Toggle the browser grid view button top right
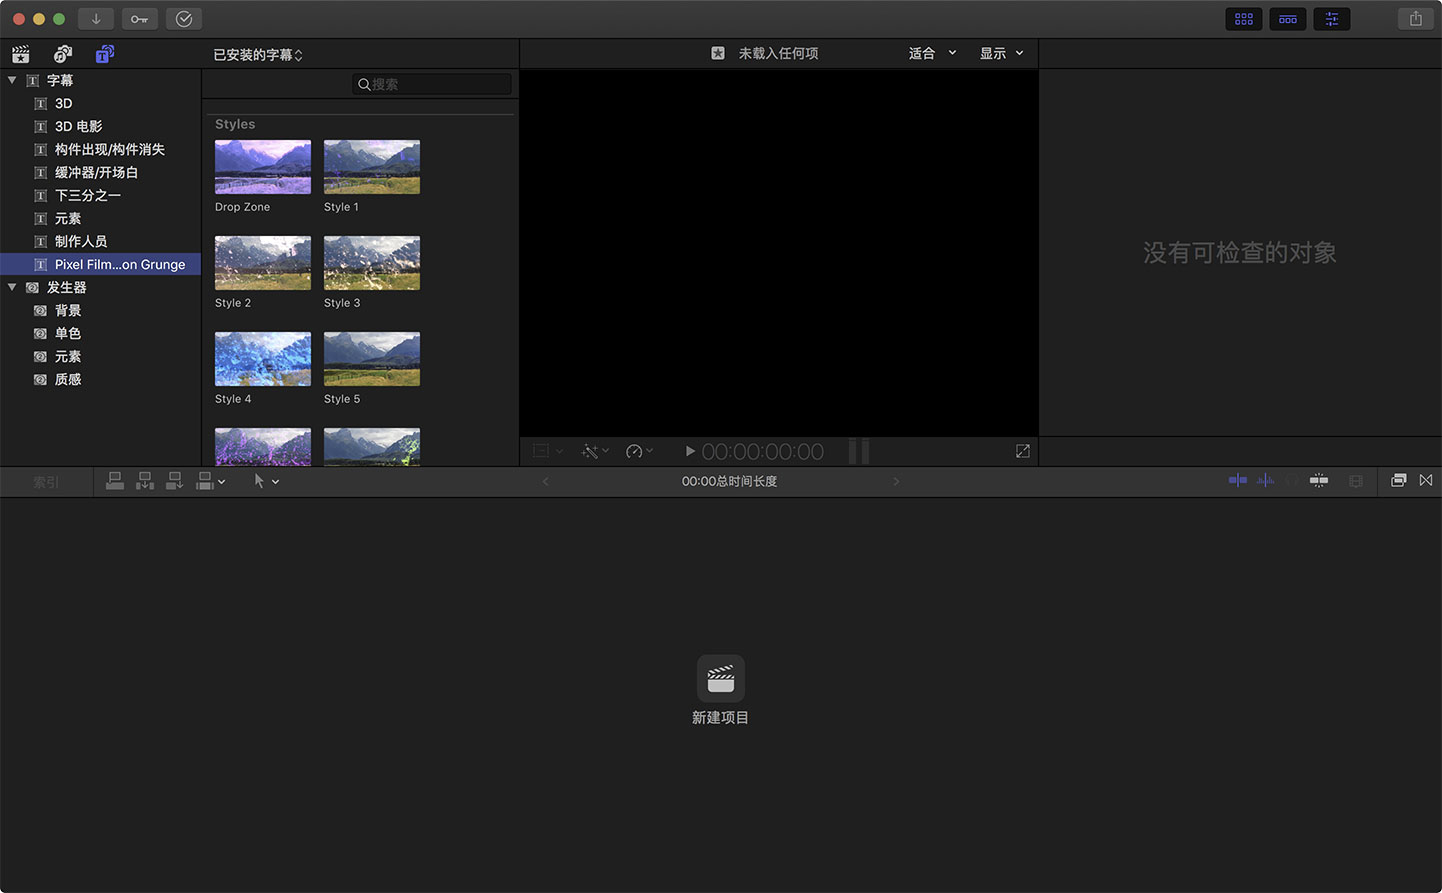1442x893 pixels. pyautogui.click(x=1243, y=18)
